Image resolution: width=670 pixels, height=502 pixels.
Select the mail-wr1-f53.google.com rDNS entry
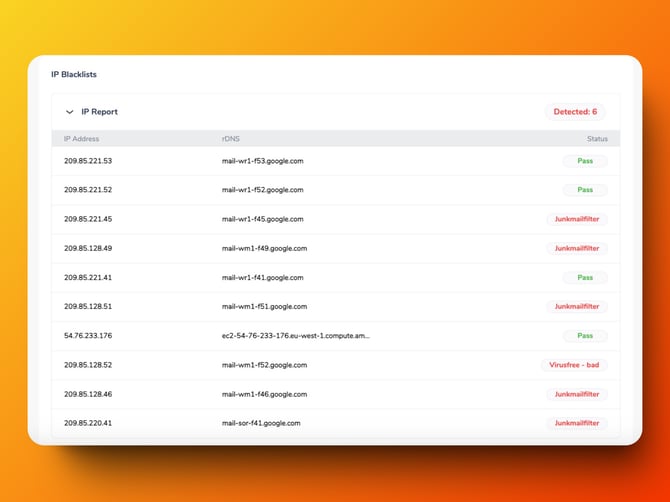coord(262,161)
